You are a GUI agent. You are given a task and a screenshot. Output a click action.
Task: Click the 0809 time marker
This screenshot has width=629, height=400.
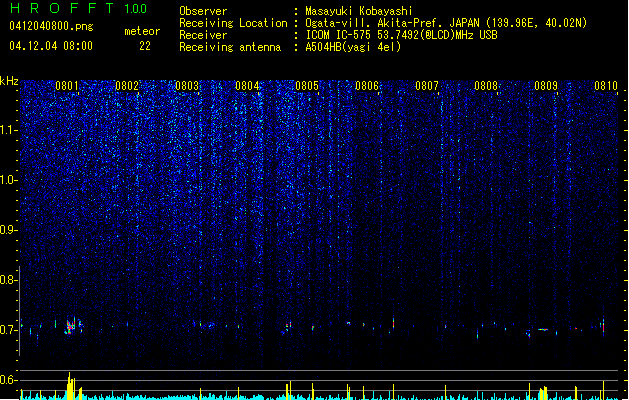[546, 86]
